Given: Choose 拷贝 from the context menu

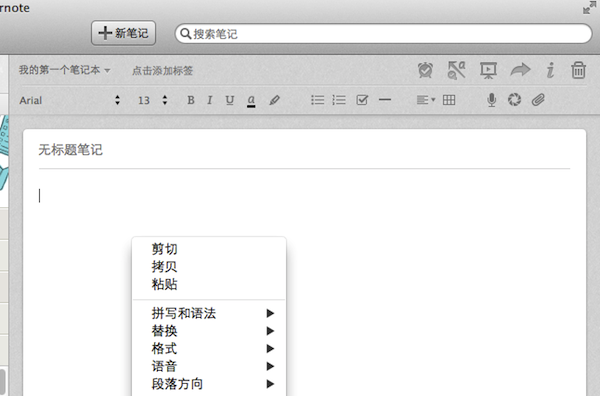Looking at the screenshot, I should pyautogui.click(x=209, y=267).
